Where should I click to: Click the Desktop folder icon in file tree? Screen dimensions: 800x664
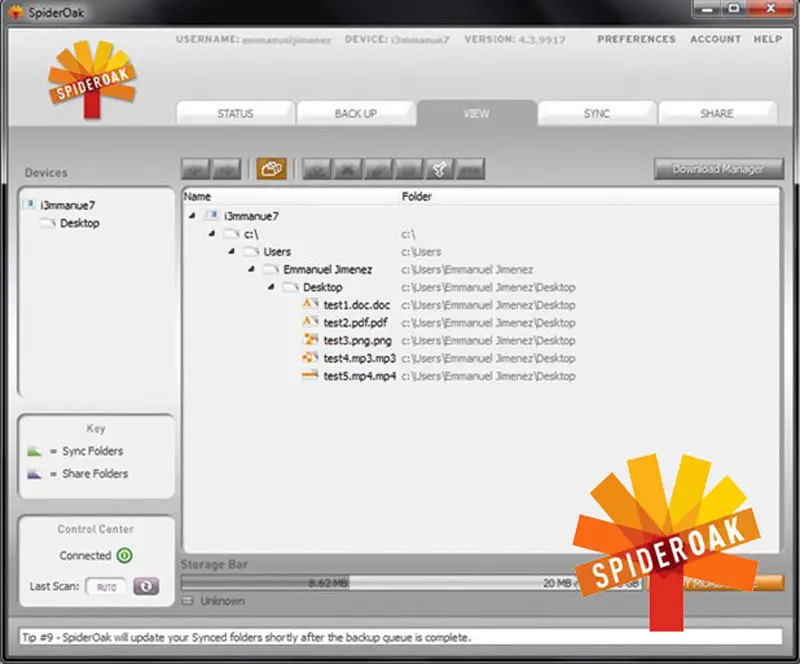pos(291,287)
